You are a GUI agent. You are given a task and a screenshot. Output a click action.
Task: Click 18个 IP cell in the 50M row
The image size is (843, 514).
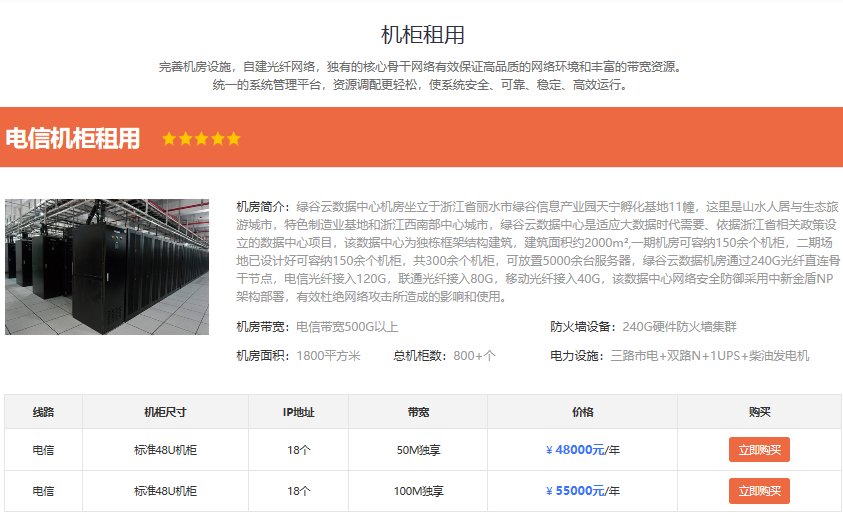(x=298, y=450)
